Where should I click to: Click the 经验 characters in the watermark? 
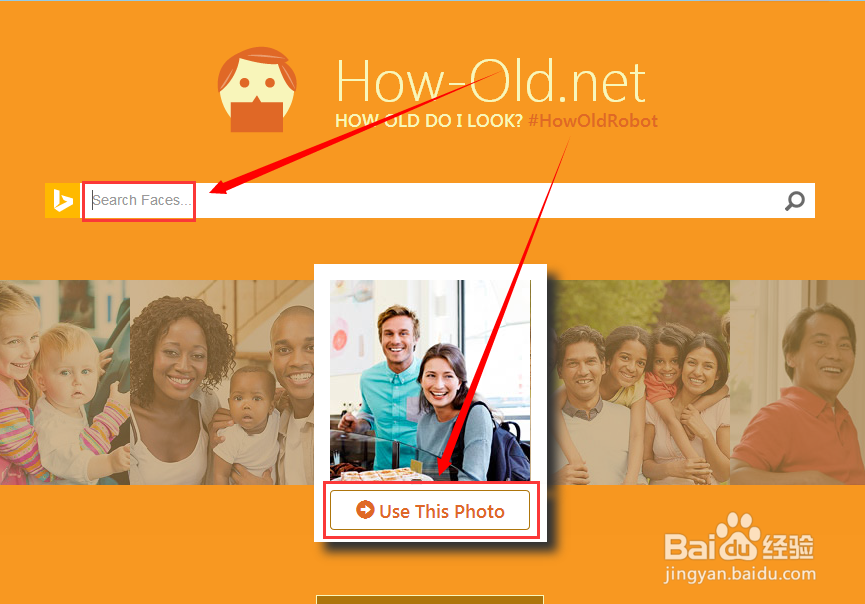[788, 547]
